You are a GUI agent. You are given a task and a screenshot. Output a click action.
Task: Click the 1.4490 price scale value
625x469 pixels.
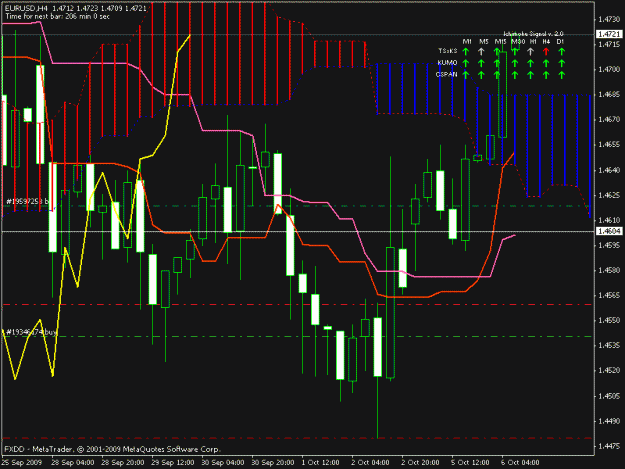(609, 421)
